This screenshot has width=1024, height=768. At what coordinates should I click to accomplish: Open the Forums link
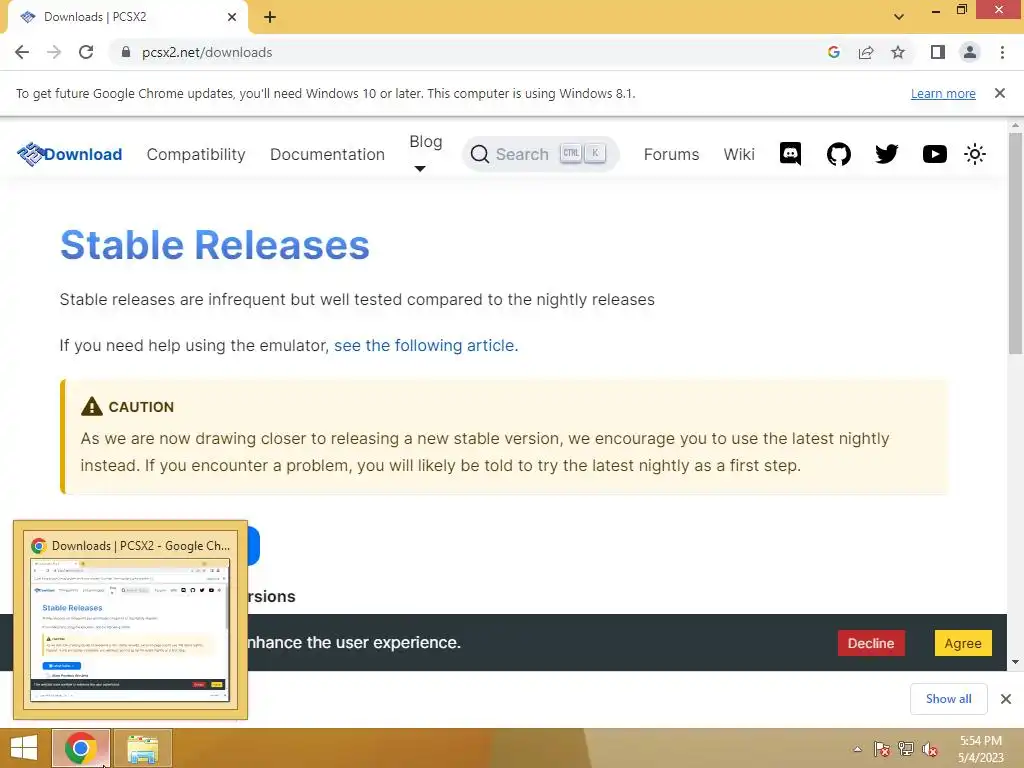tap(671, 154)
